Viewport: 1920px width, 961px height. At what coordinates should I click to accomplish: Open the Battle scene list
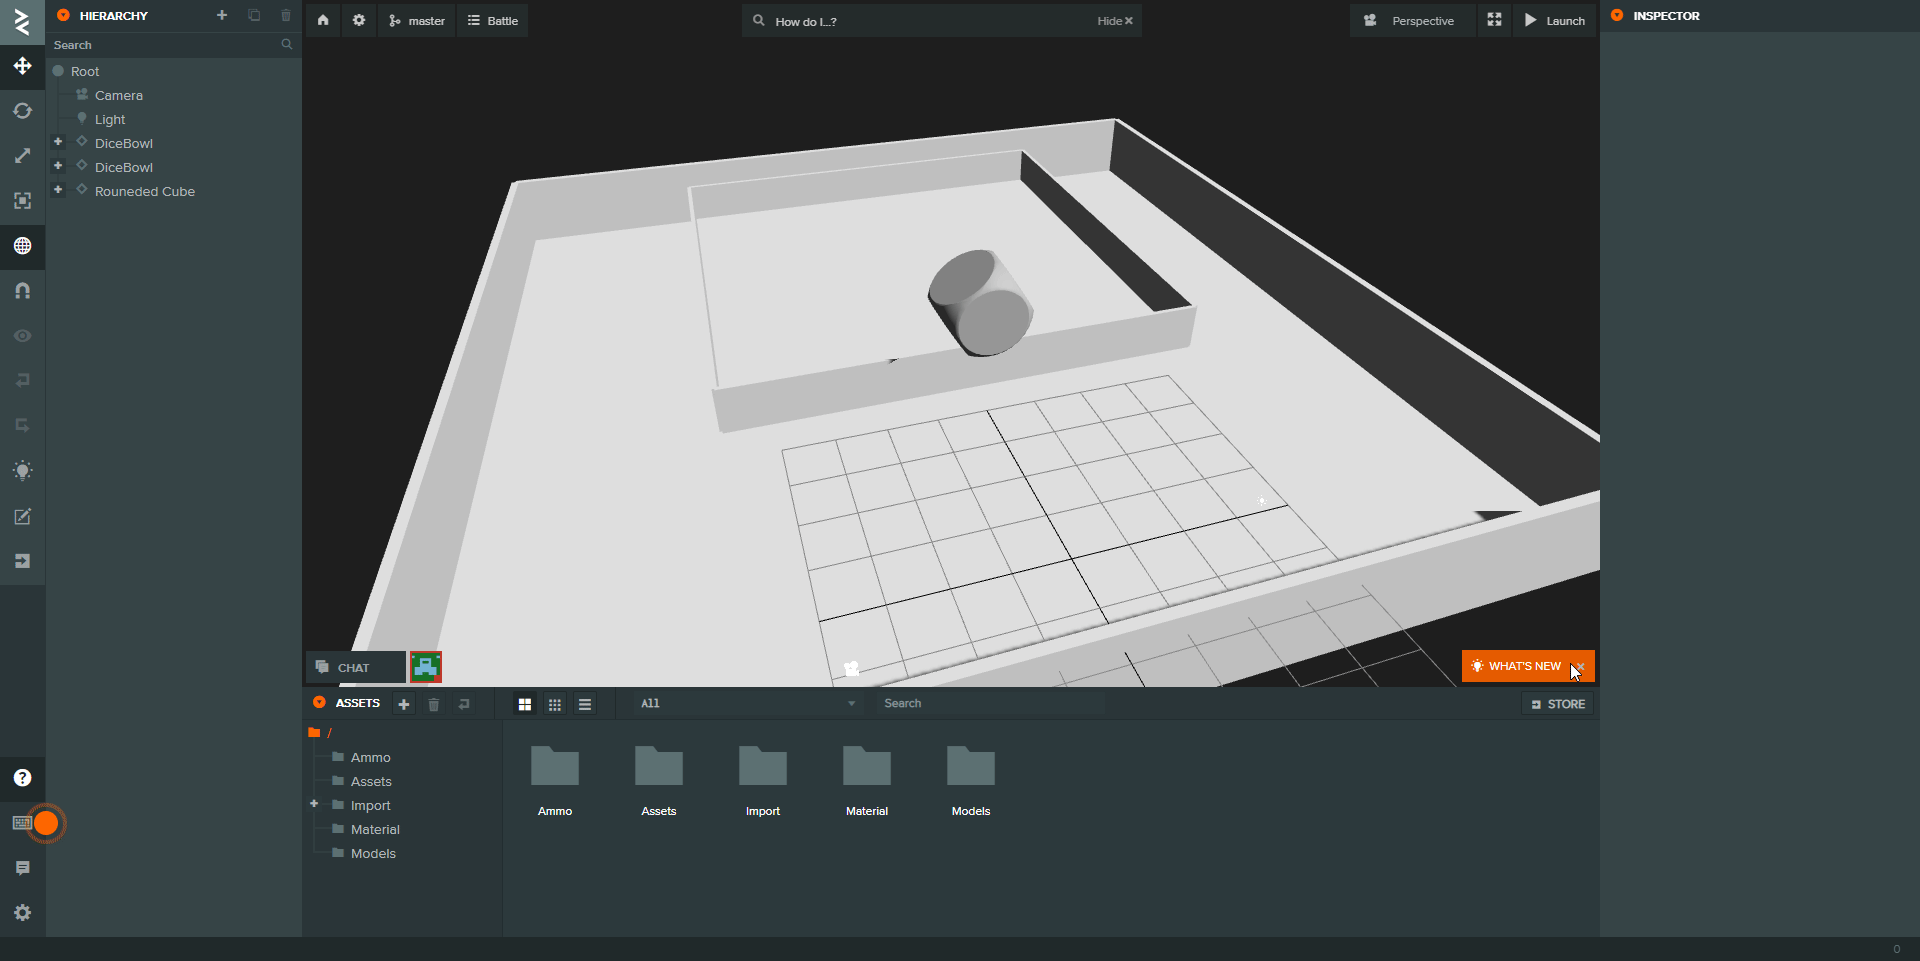[493, 20]
